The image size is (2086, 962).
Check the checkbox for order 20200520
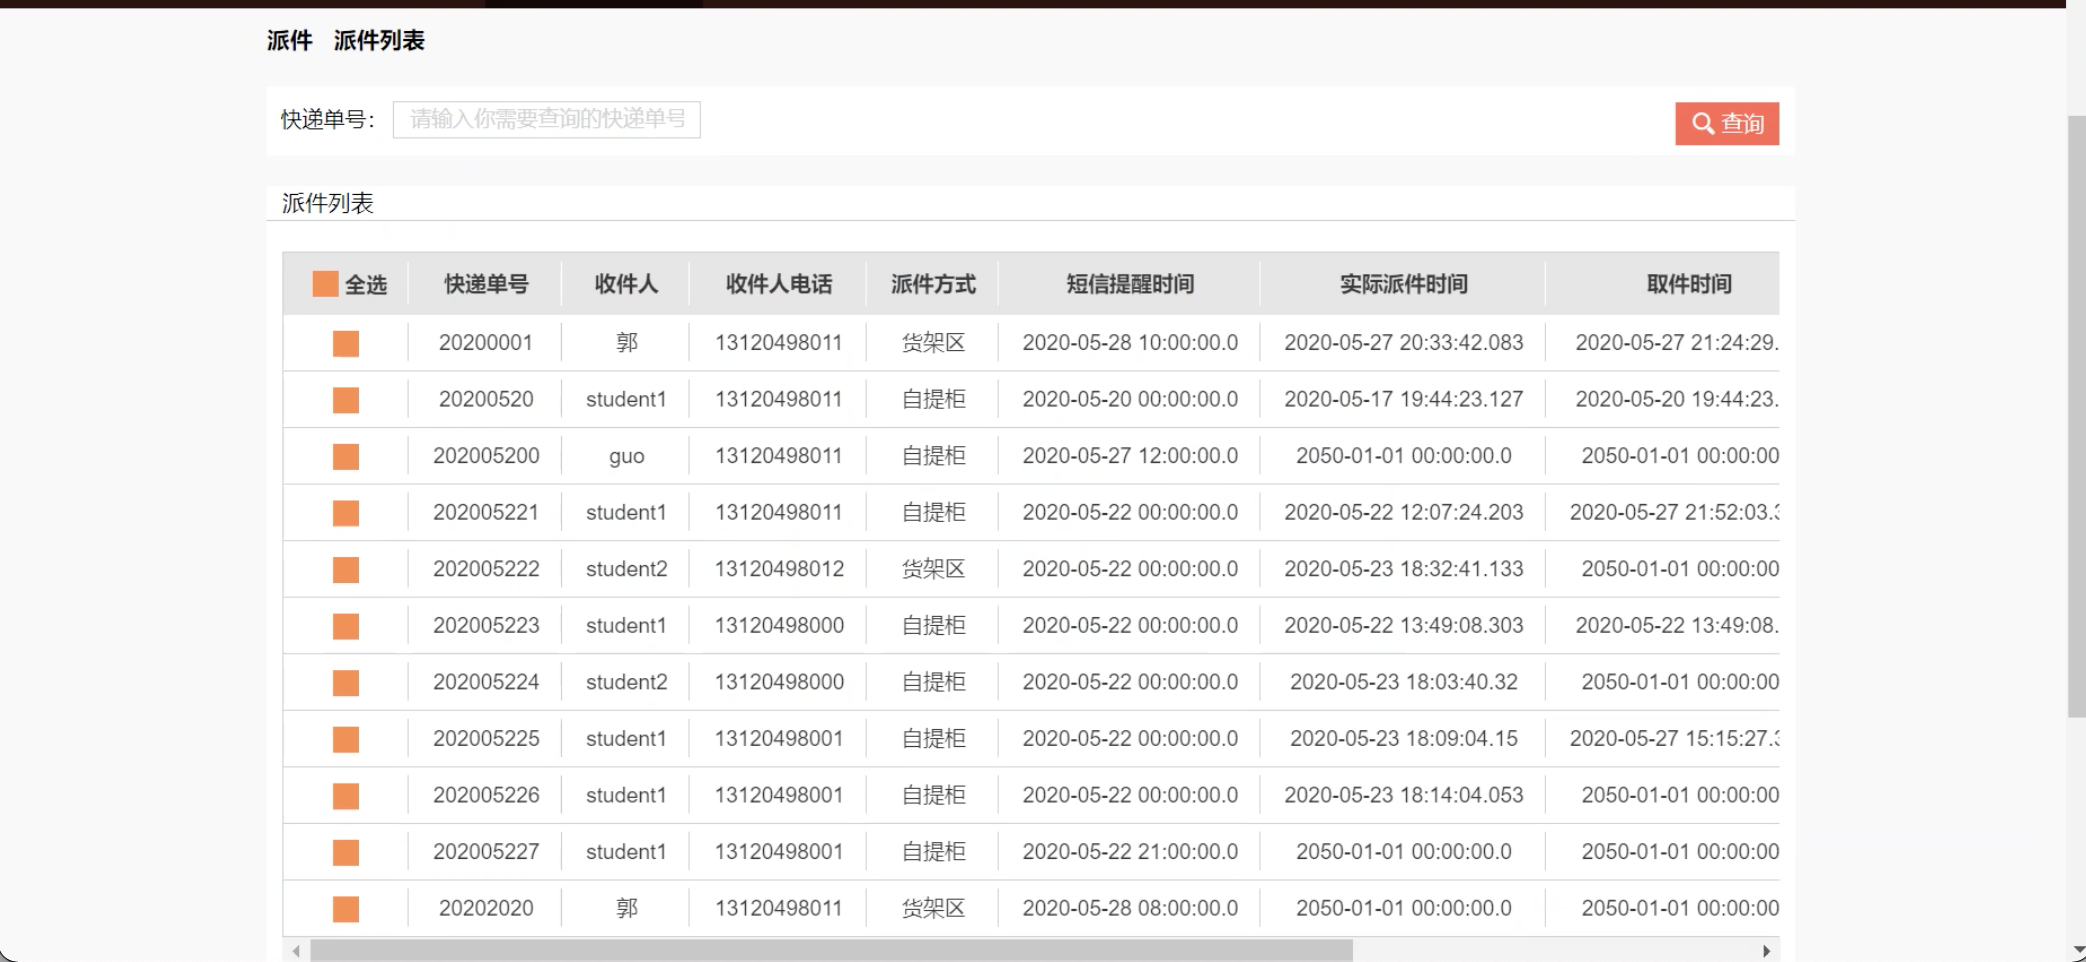346,399
